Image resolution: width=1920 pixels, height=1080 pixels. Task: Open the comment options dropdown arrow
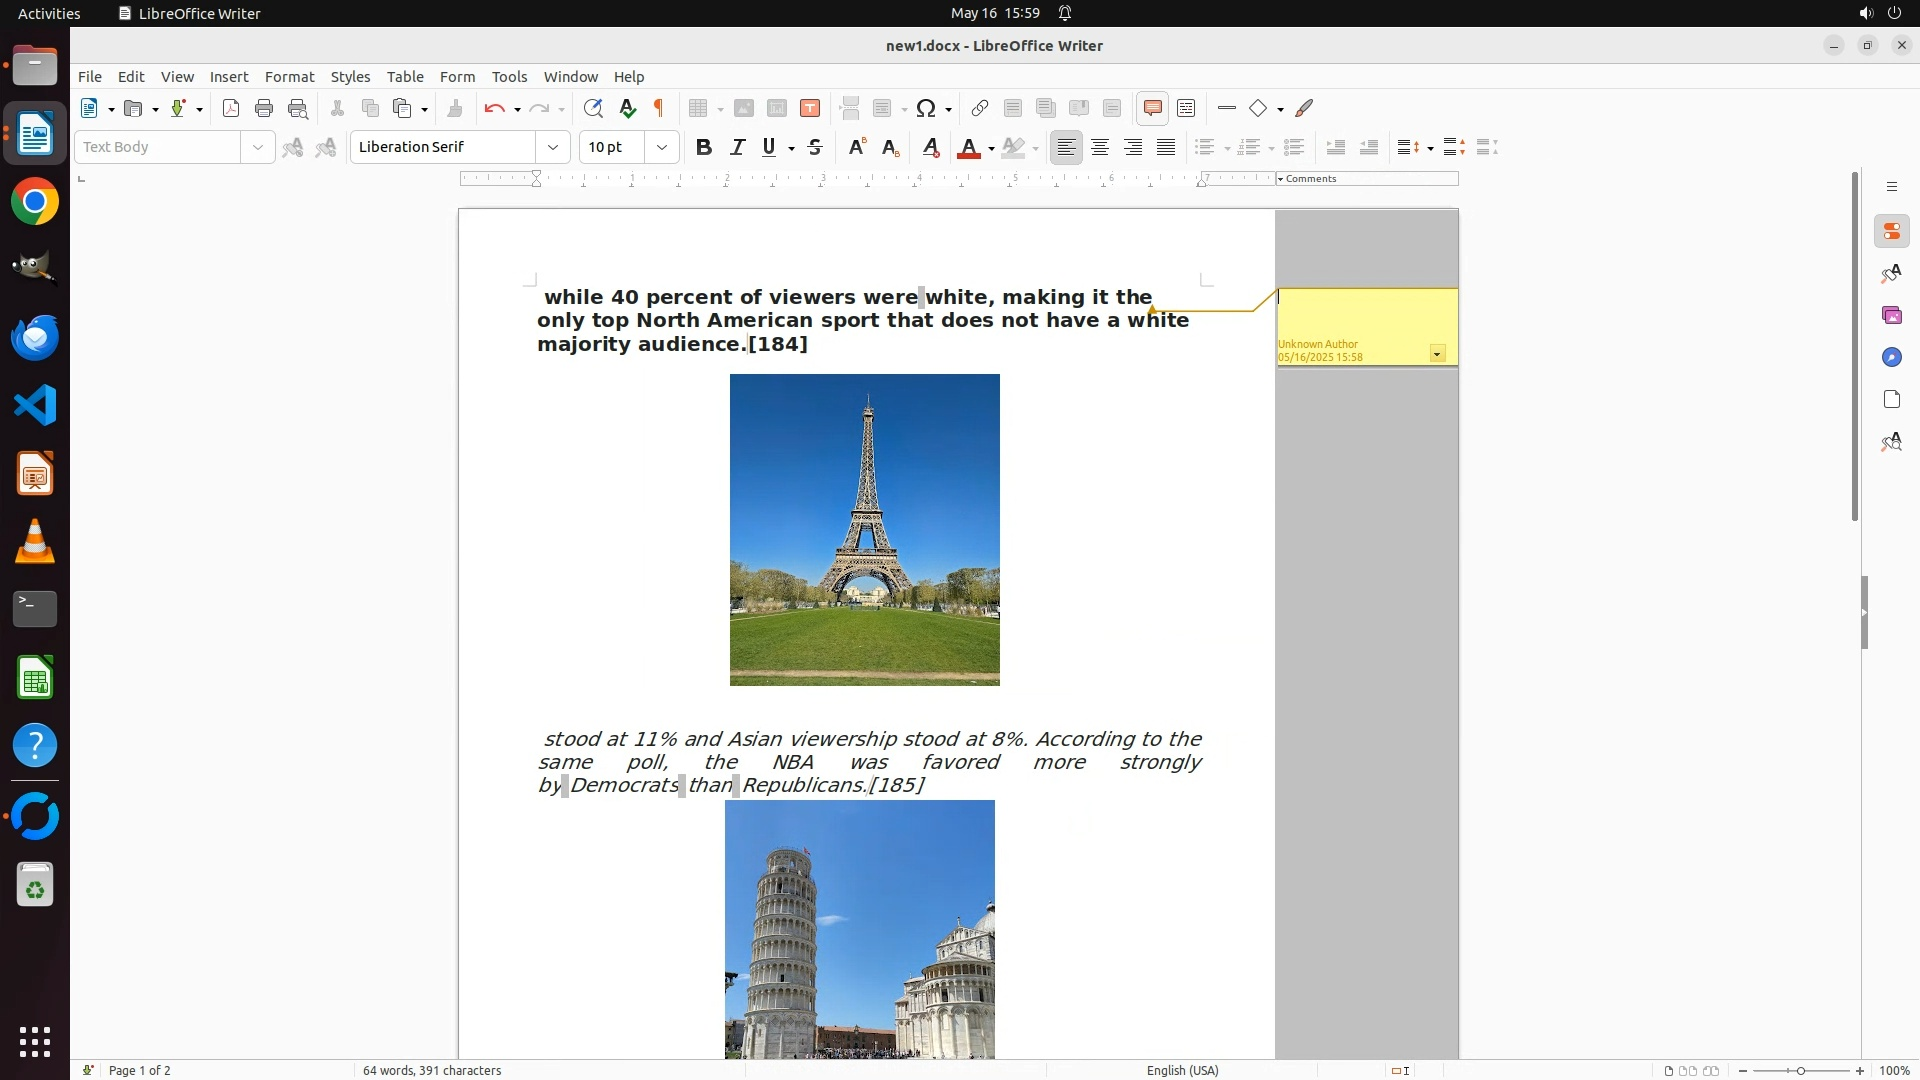pyautogui.click(x=1437, y=354)
